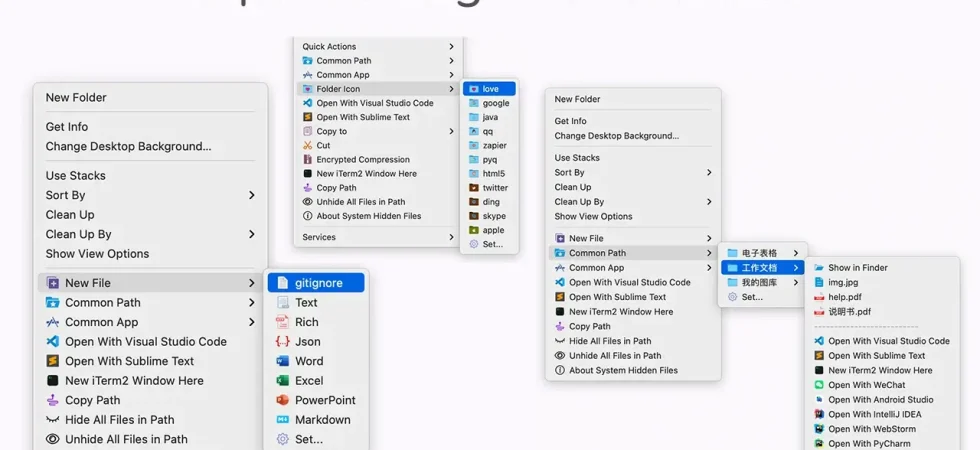Click Open With PyCharm entry
Image resolution: width=980 pixels, height=450 pixels.
882,443
